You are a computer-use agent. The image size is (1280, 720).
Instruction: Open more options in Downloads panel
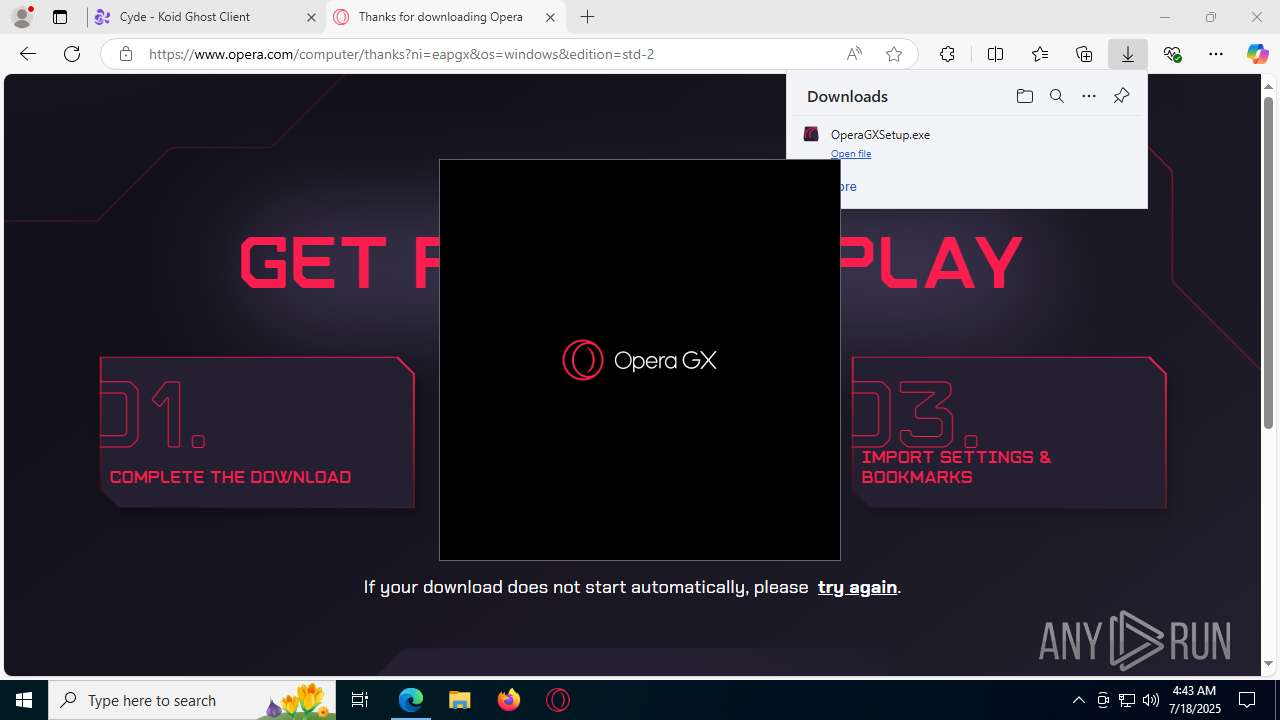(1089, 96)
